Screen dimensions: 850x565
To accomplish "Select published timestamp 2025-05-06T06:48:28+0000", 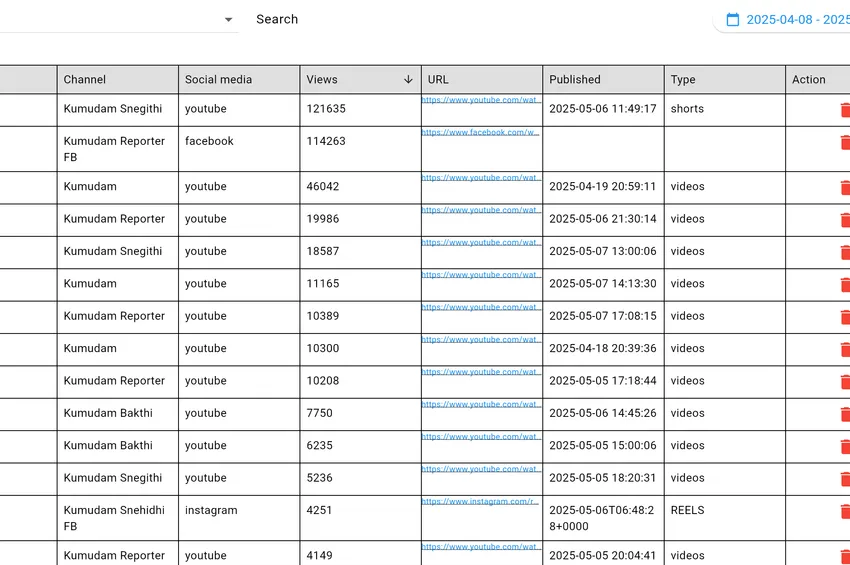I will tap(602, 518).
